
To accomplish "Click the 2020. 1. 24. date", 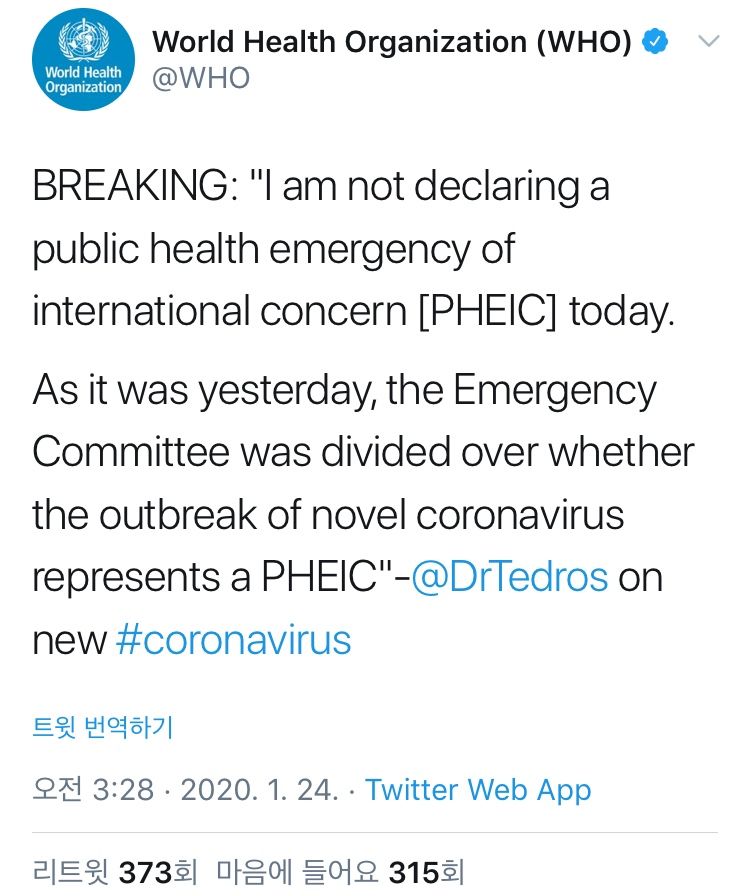I will pos(262,790).
